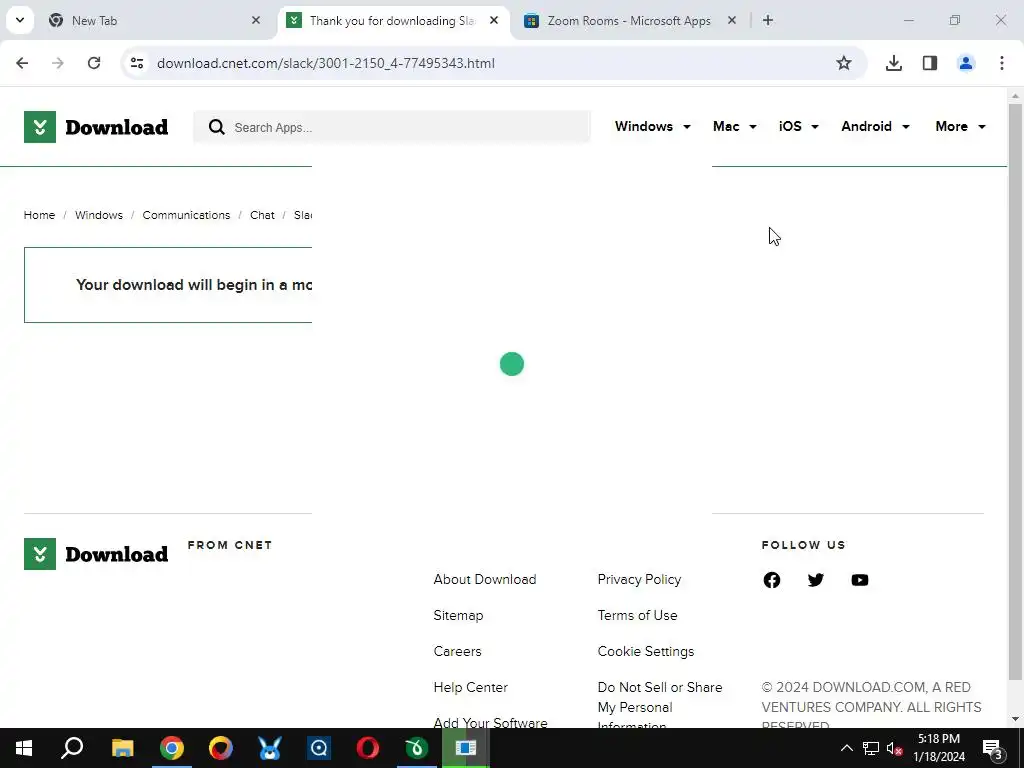Bookmark this page with the star
The image size is (1024, 768).
[x=844, y=63]
